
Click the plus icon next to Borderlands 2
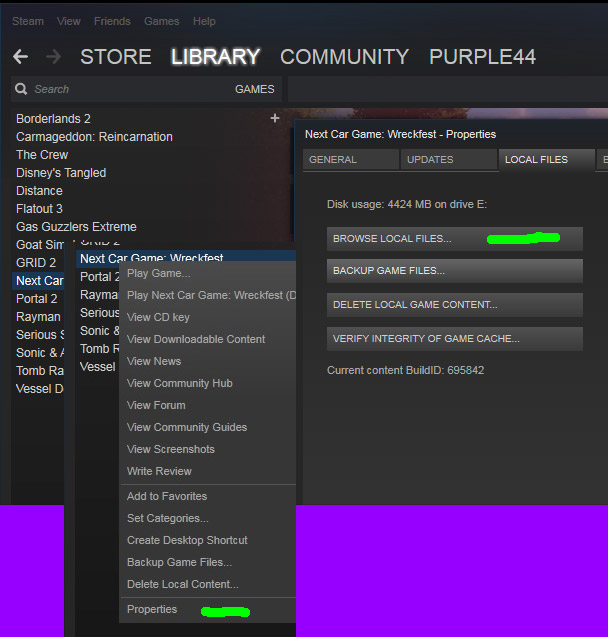coord(275,118)
